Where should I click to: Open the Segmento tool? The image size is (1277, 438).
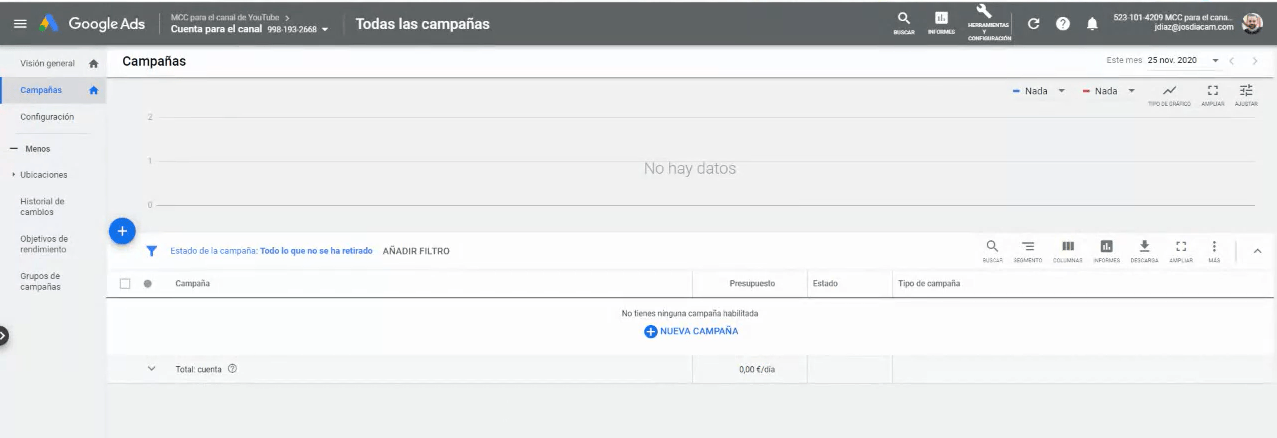(x=1028, y=250)
